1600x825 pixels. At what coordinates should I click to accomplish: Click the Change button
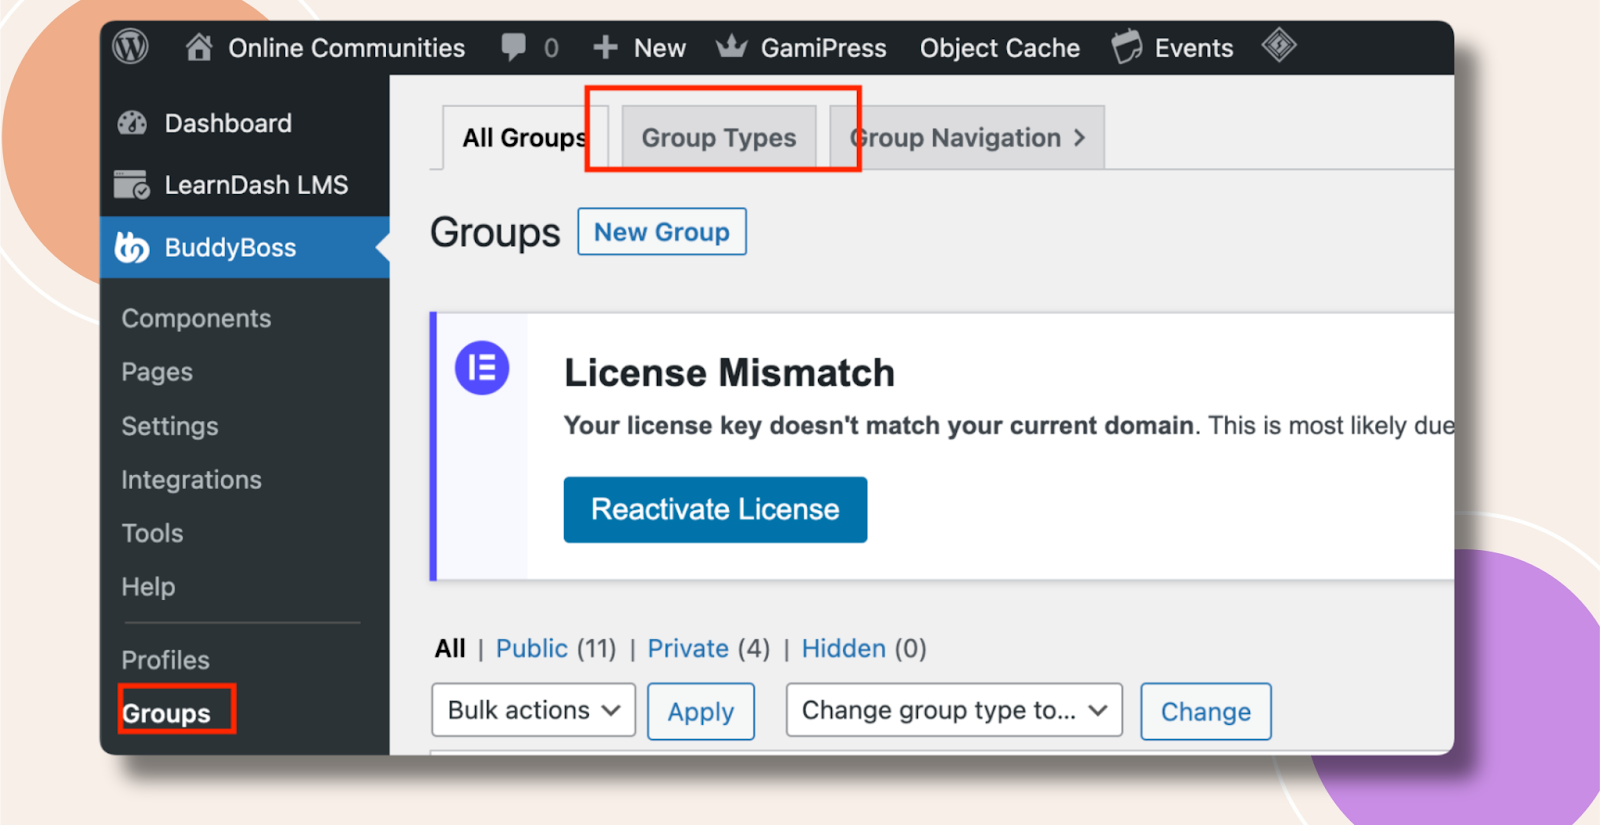[x=1206, y=712]
